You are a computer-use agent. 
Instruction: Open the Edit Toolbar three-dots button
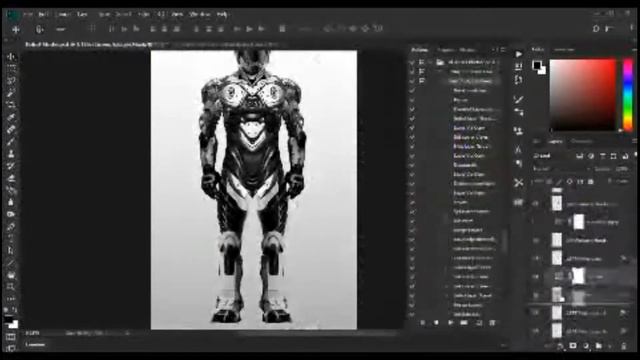[11, 299]
